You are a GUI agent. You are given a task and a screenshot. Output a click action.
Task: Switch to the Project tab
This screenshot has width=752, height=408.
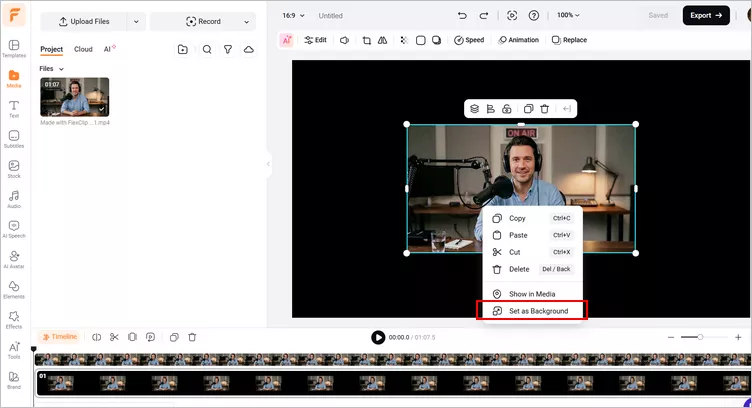point(51,49)
